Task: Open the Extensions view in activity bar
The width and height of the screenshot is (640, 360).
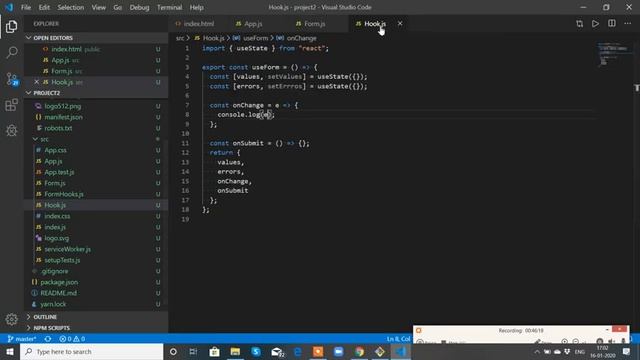Action: 11,105
